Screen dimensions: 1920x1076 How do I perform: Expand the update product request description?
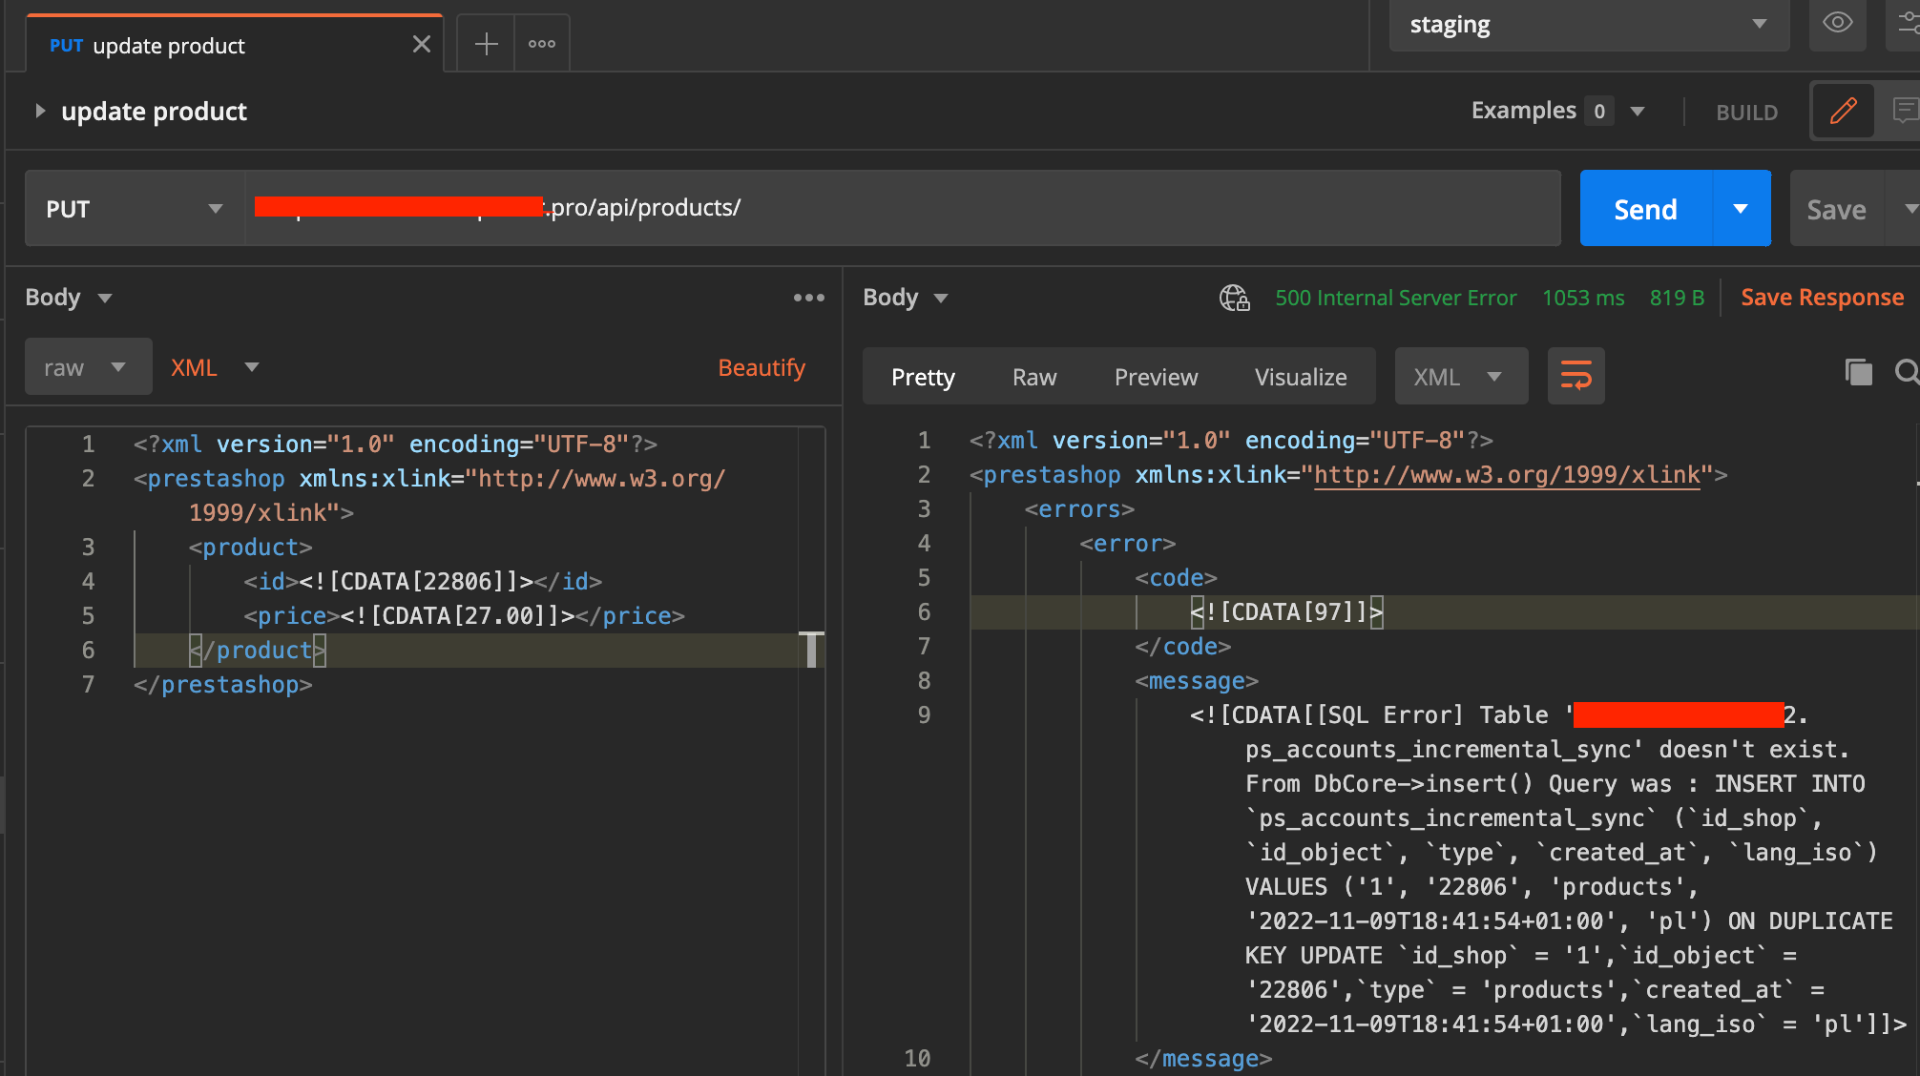coord(40,111)
